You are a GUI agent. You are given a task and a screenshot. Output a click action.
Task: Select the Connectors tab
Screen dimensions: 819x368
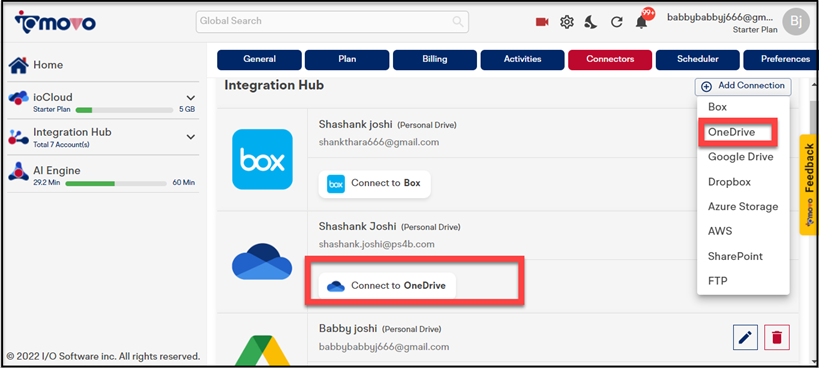point(610,60)
